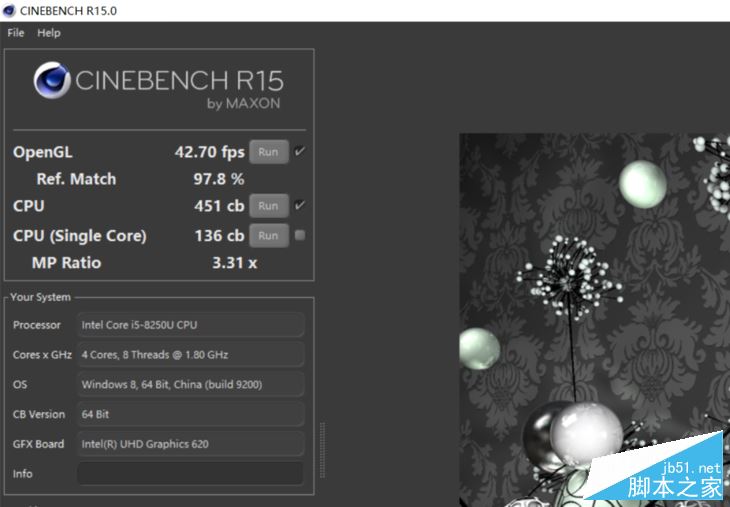The height and width of the screenshot is (507, 730).
Task: Click the panel splitter grip handle
Action: tap(322, 450)
